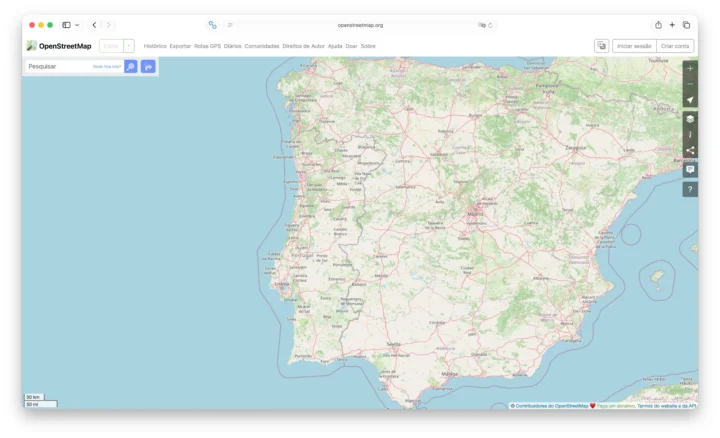Show my location with the arrow icon
The height and width of the screenshot is (438, 720).
click(690, 100)
